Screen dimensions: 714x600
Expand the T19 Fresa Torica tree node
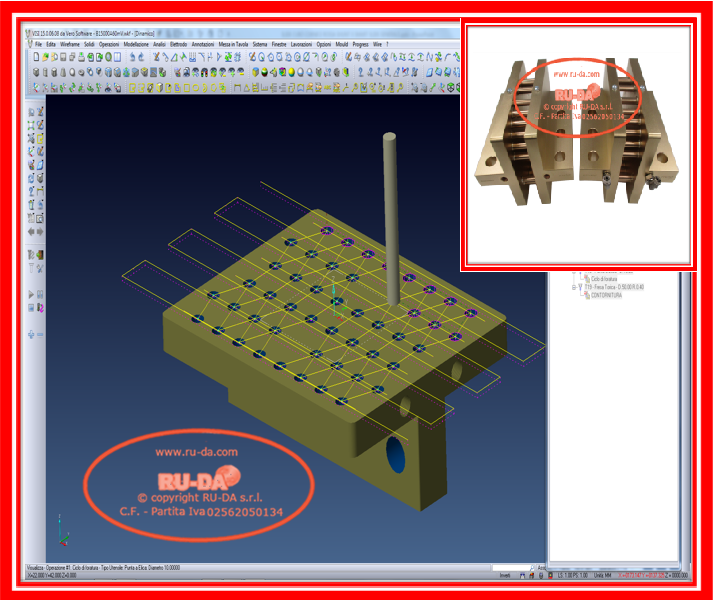click(575, 286)
